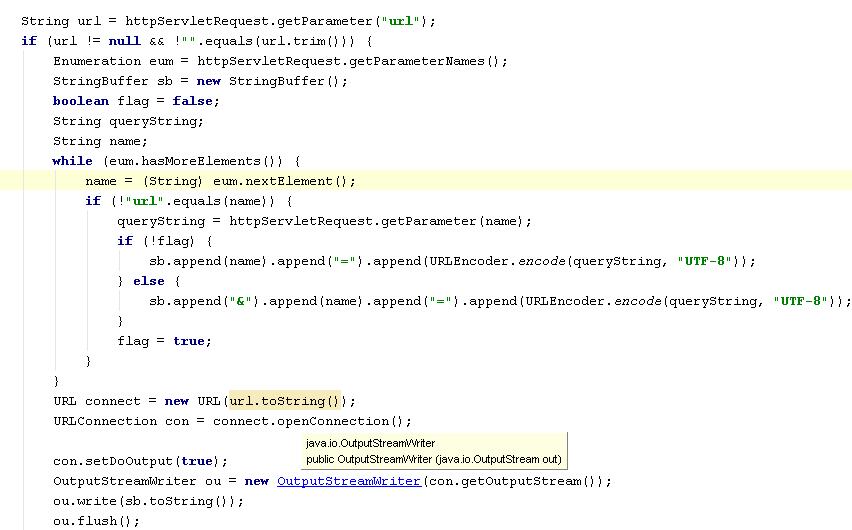Image resolution: width=852 pixels, height=530 pixels.
Task: Click the 'ou.write(sb.toString());' line
Action: (x=148, y=501)
